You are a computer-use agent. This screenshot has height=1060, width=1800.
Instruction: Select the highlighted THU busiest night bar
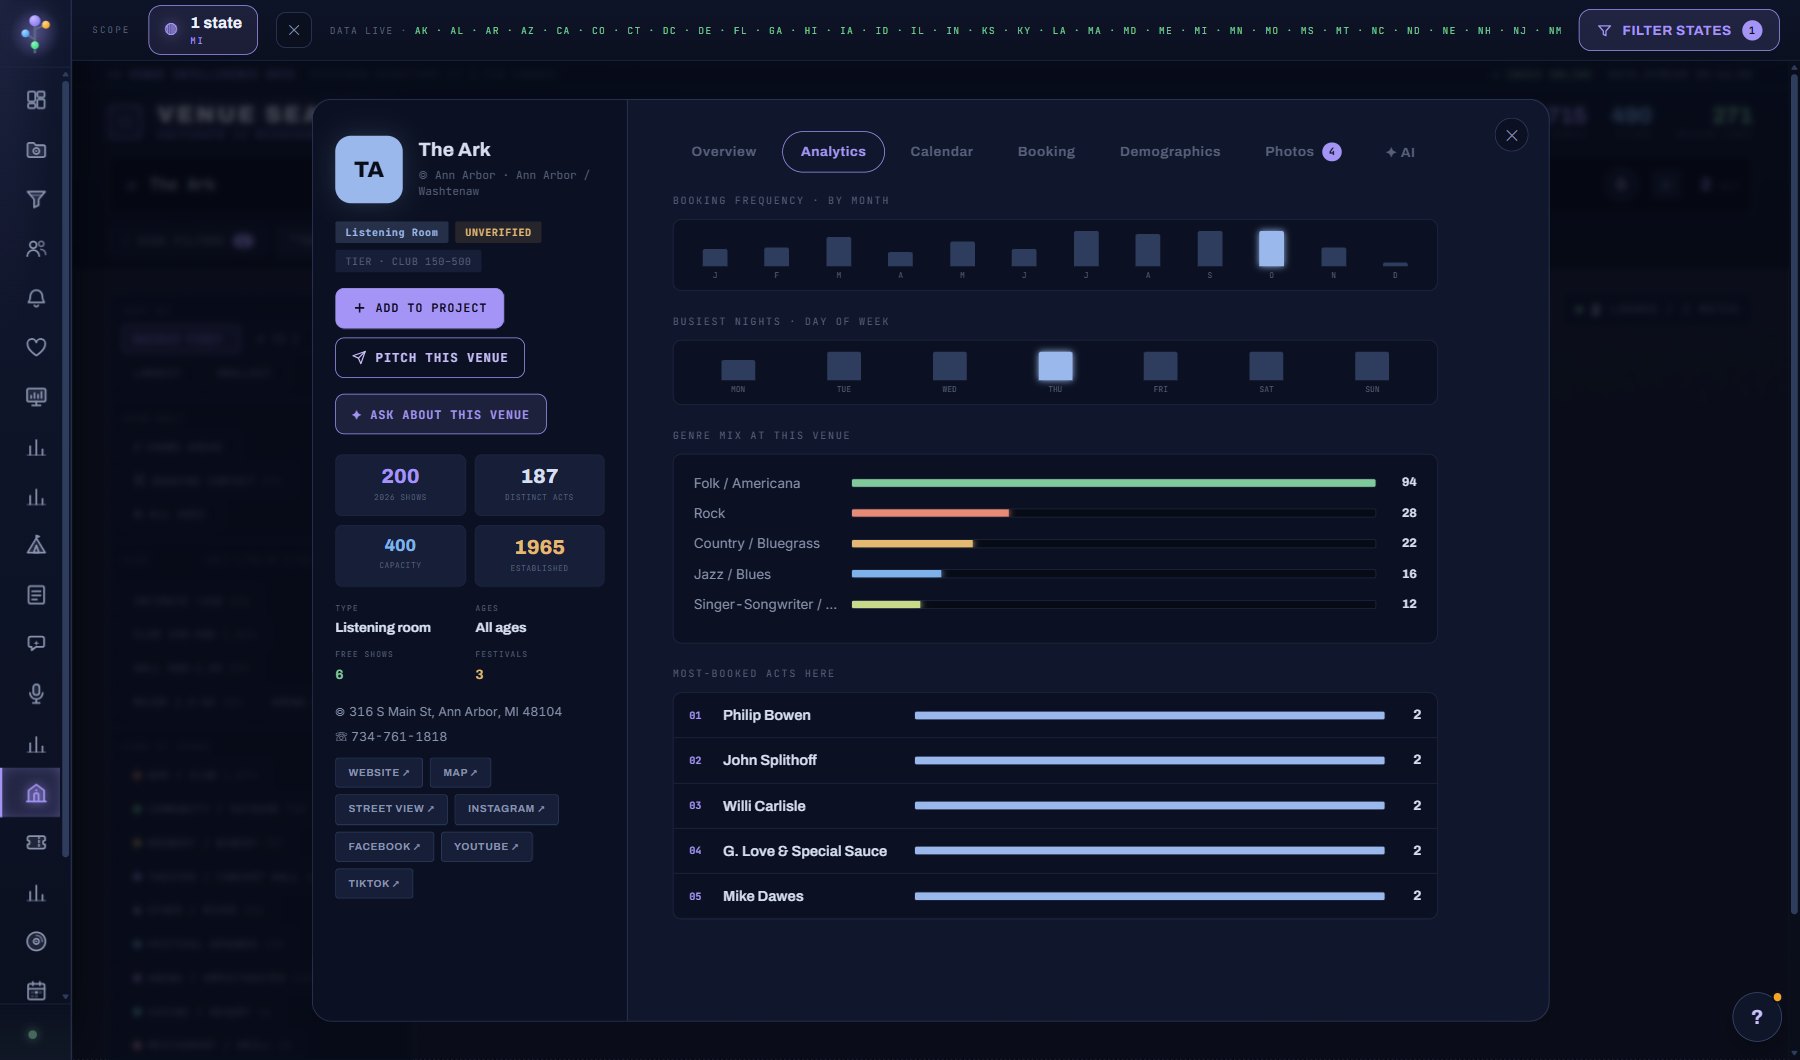click(x=1055, y=366)
